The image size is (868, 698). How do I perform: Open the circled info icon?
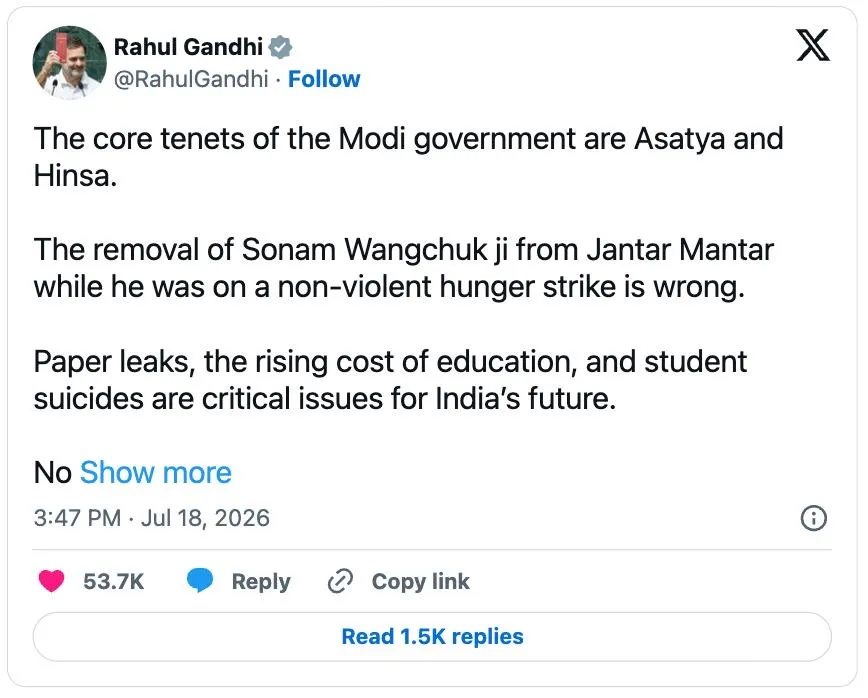click(x=814, y=519)
